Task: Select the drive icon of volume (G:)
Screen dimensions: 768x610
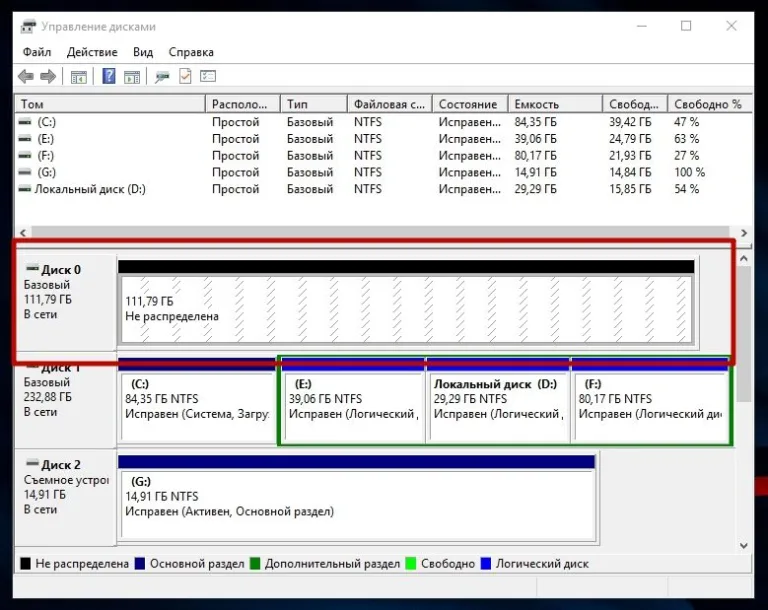Action: (24, 172)
